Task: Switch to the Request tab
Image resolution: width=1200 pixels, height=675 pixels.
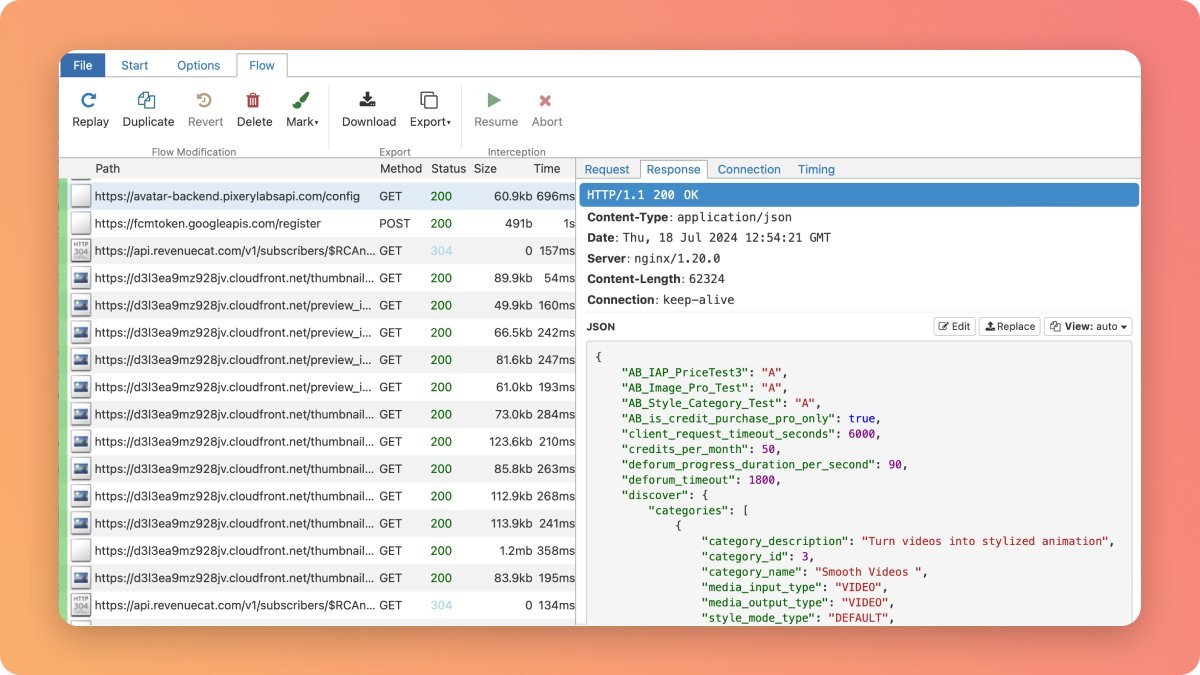Action: (607, 169)
